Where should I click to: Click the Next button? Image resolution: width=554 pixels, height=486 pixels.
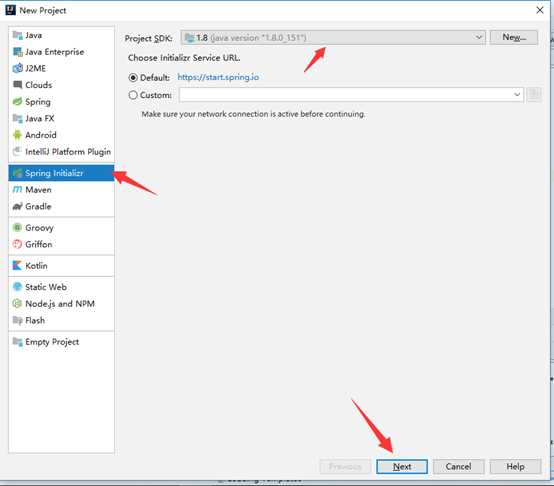pos(402,466)
